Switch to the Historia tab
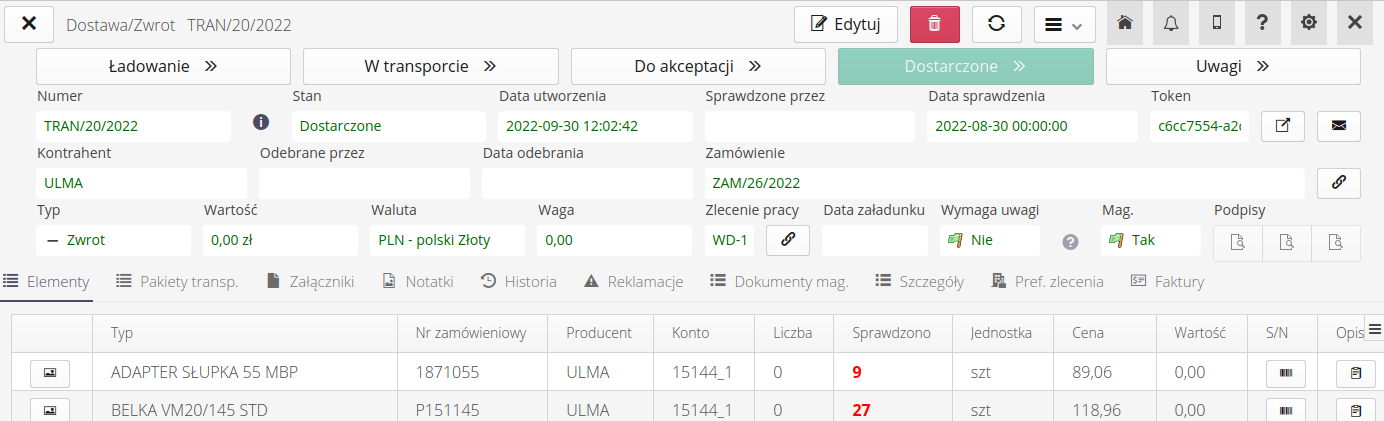The height and width of the screenshot is (421, 1384). (518, 282)
